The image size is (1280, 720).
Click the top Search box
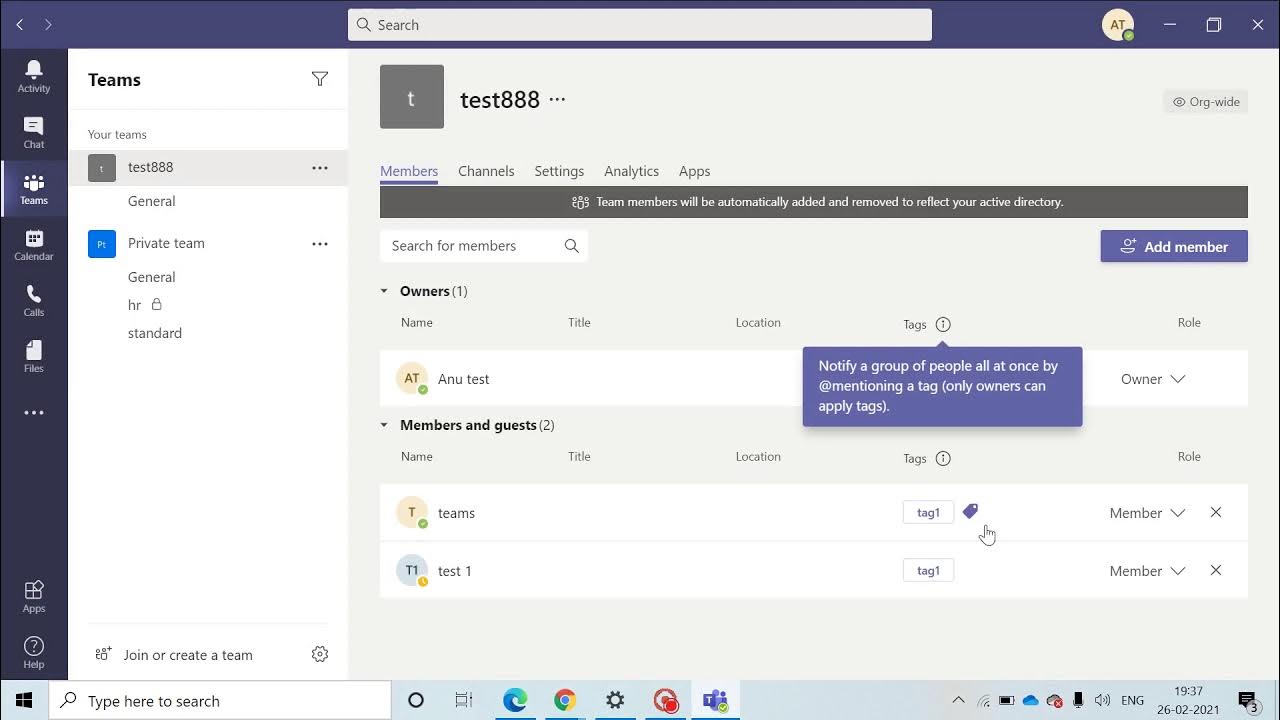click(640, 25)
